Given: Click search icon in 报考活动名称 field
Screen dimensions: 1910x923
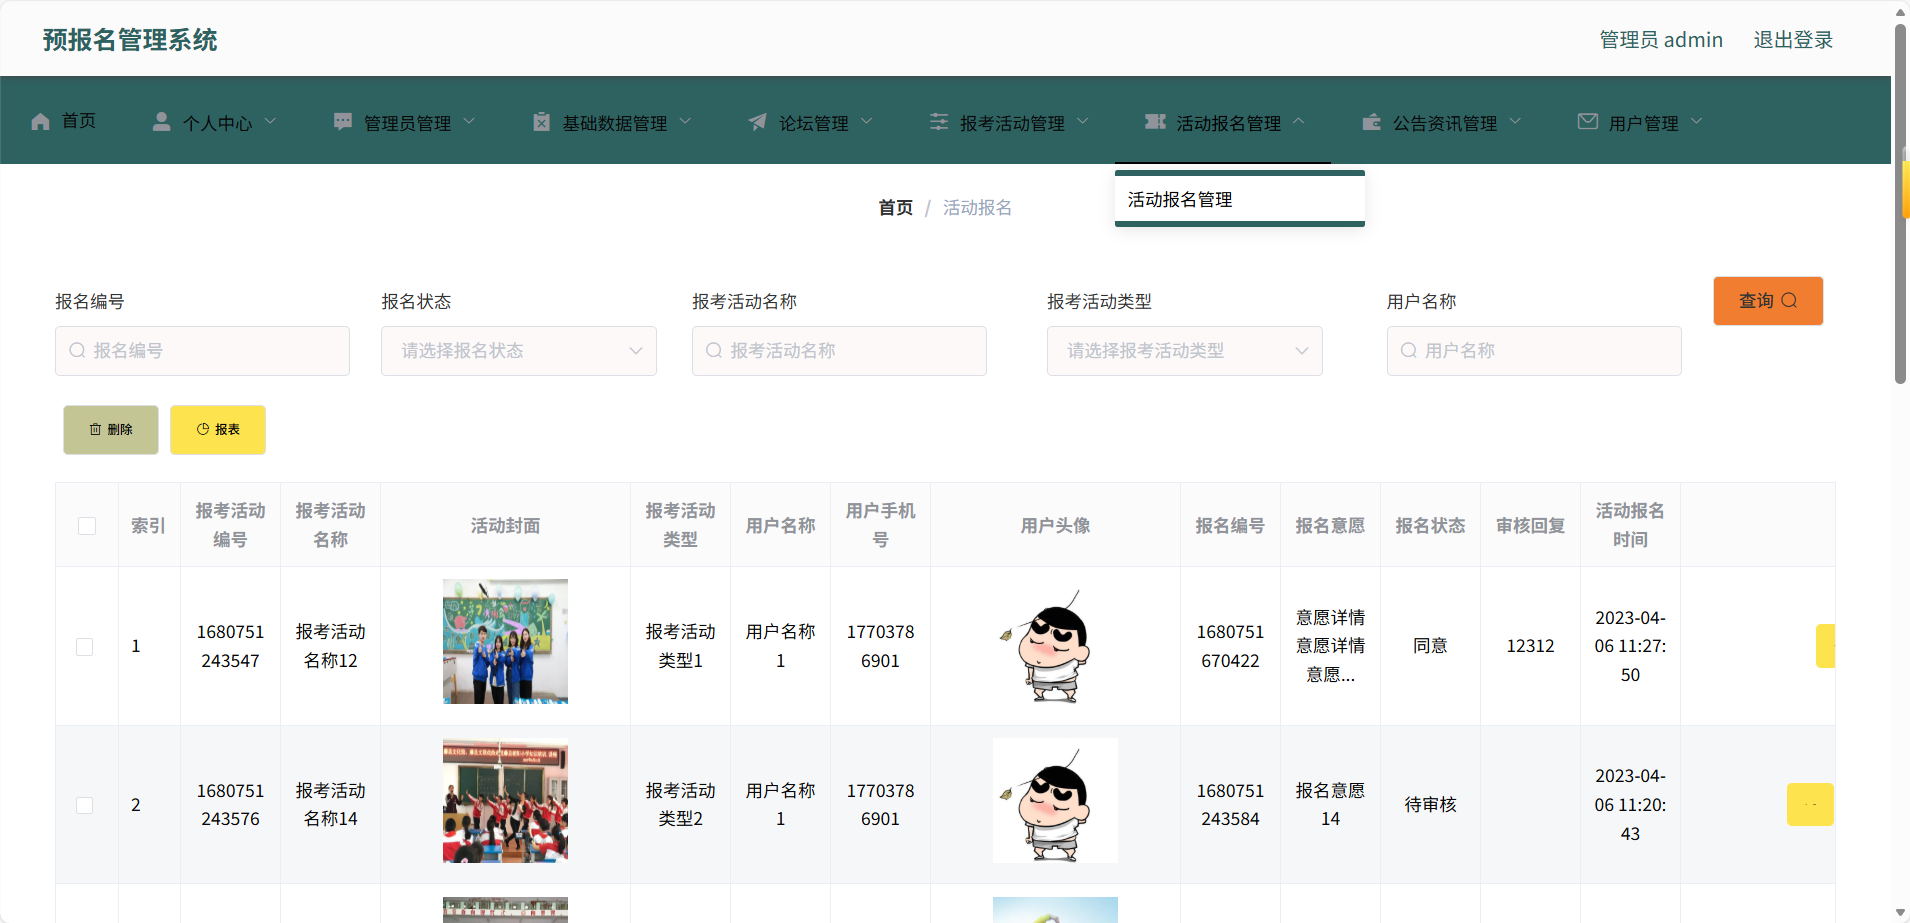Looking at the screenshot, I should [x=714, y=350].
